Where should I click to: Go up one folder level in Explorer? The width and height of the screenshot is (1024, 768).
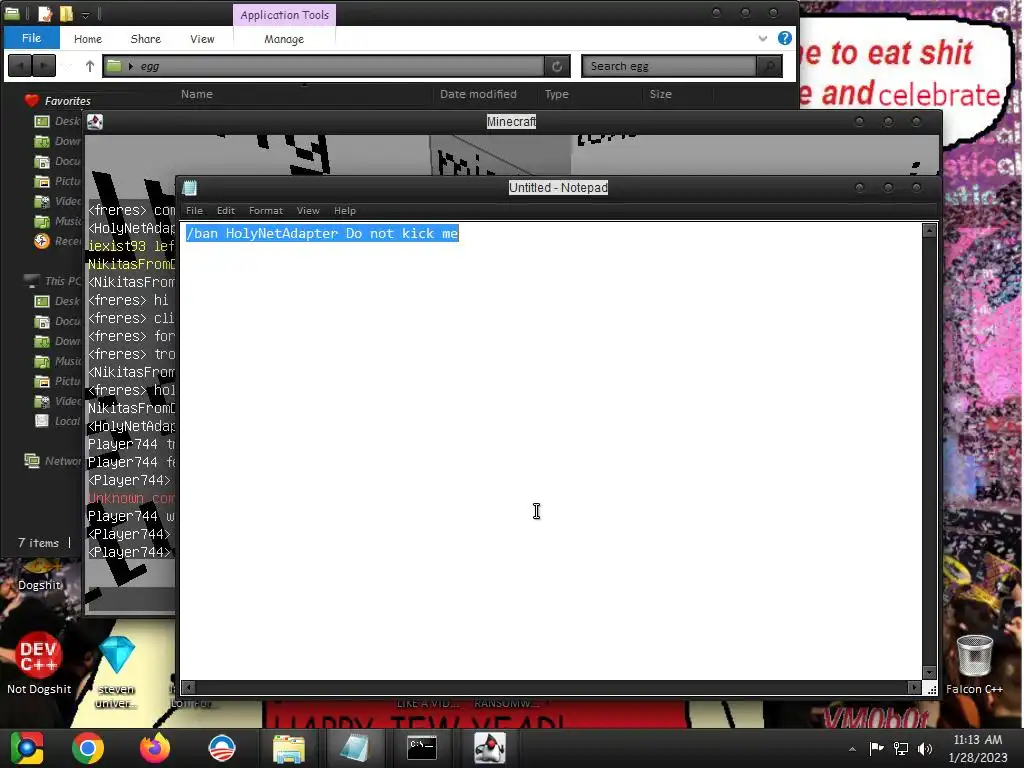tap(89, 66)
